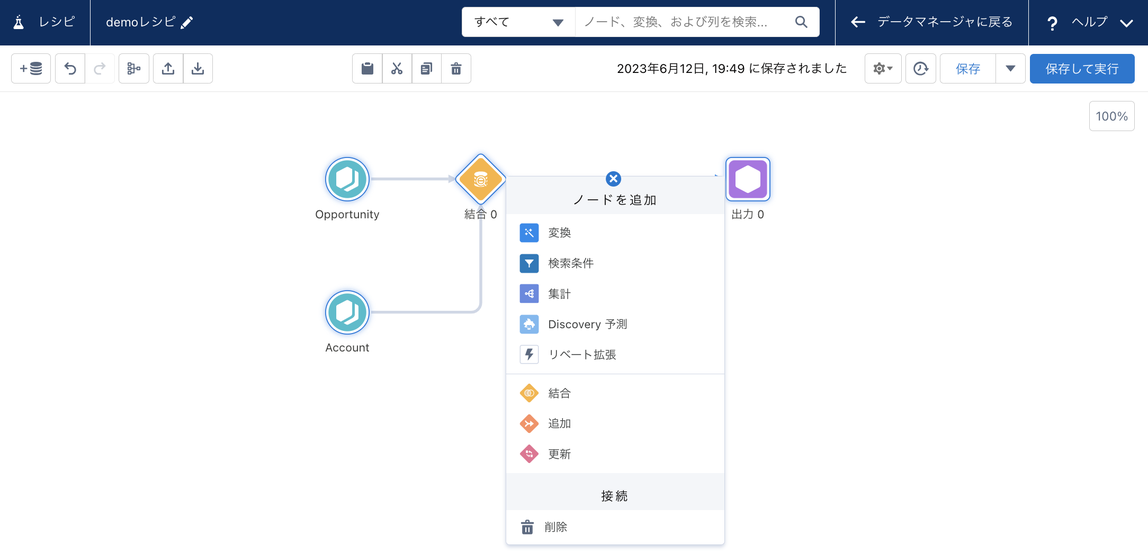Click the node search input field
Screen dimensions: 1148x555
coord(685,22)
